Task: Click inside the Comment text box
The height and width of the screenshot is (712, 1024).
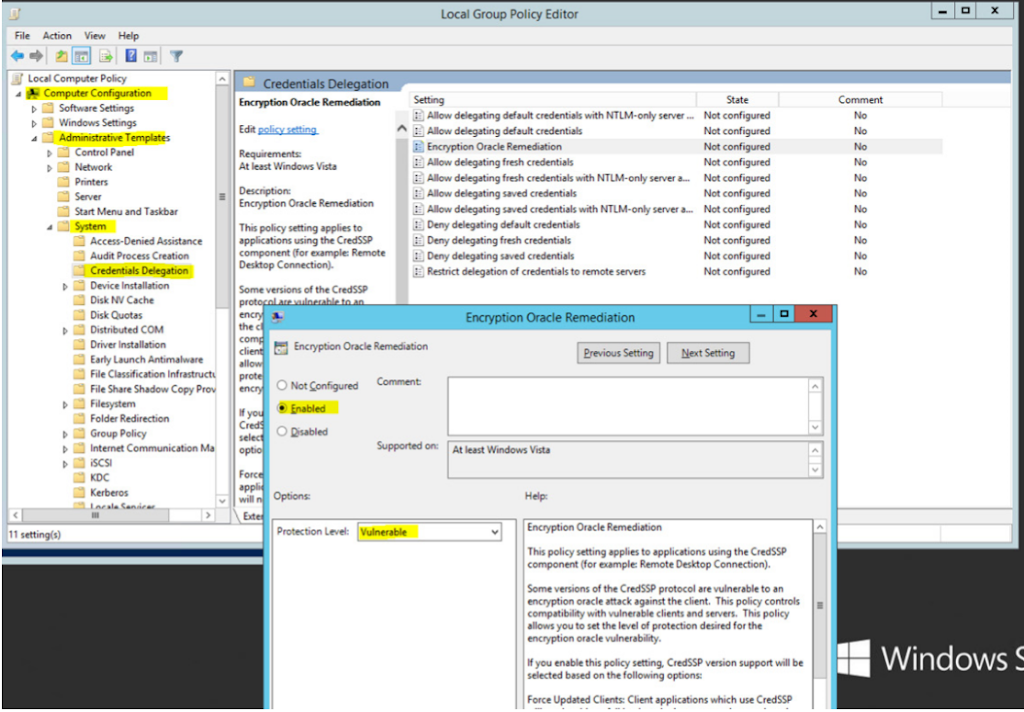Action: [628, 406]
